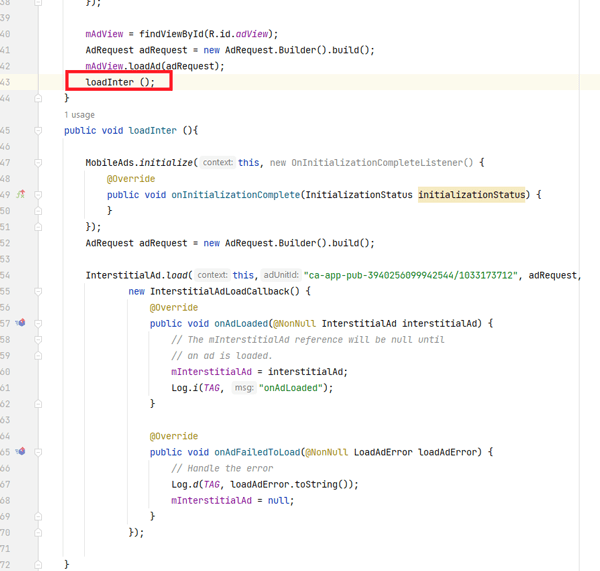Click InterstitialAdLoadCallback() on line 55
Viewport: 600px width, 571px height.
(225, 291)
